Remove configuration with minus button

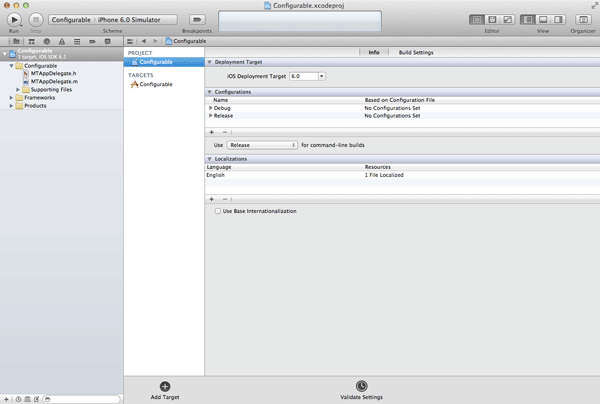click(x=225, y=132)
